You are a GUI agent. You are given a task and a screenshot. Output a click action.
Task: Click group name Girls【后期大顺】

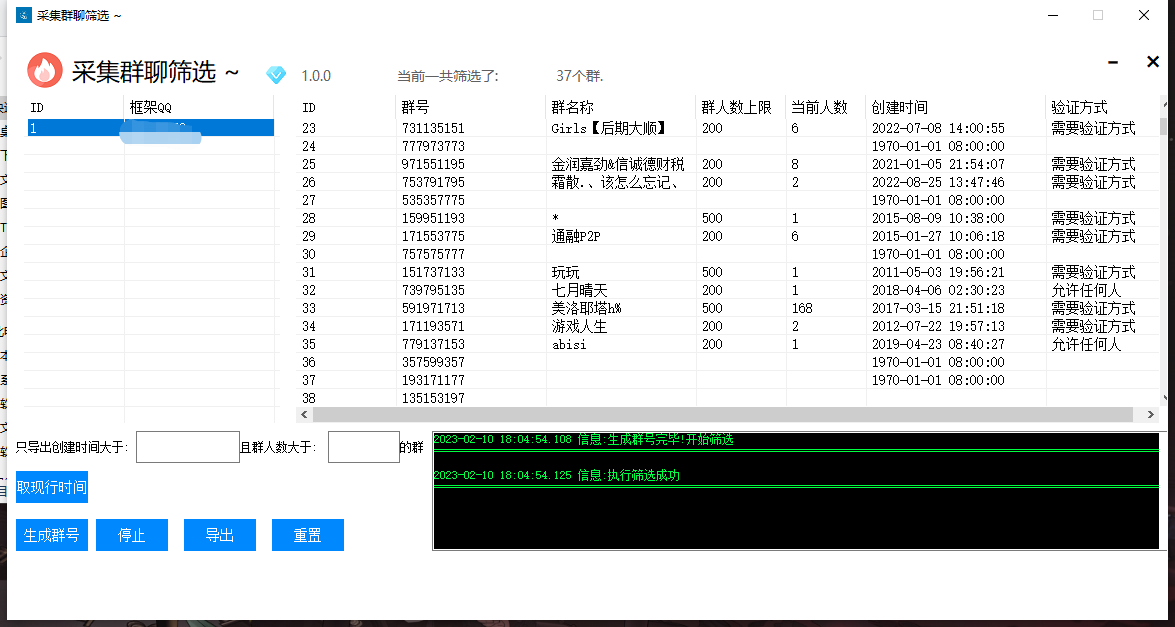coord(608,128)
